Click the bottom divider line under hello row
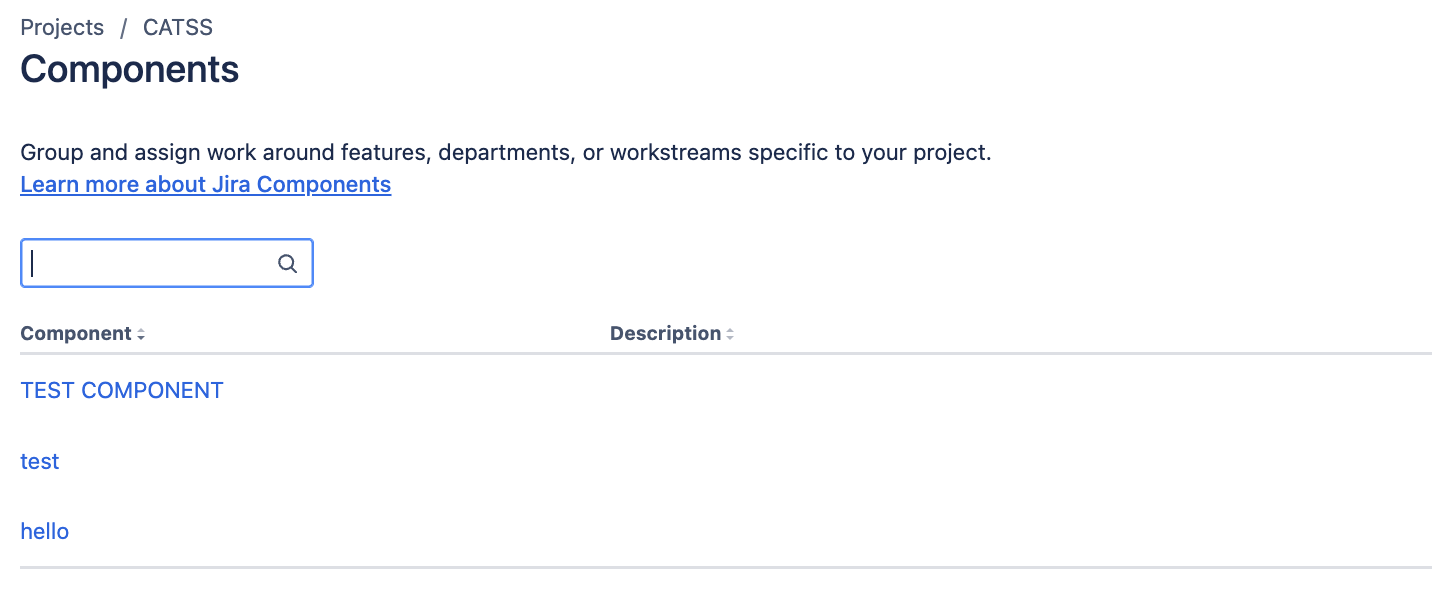This screenshot has width=1432, height=600. coord(726,567)
